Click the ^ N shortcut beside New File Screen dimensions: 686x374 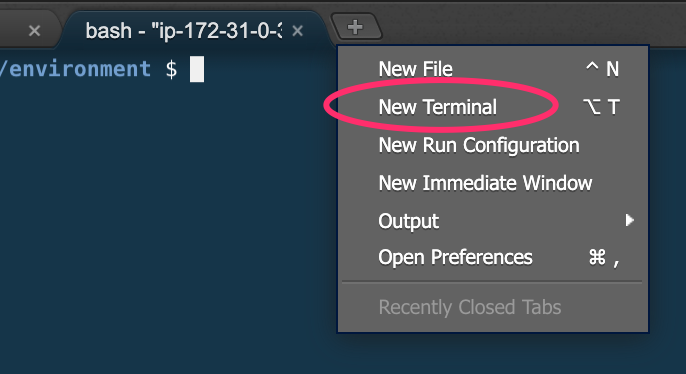pyautogui.click(x=602, y=69)
